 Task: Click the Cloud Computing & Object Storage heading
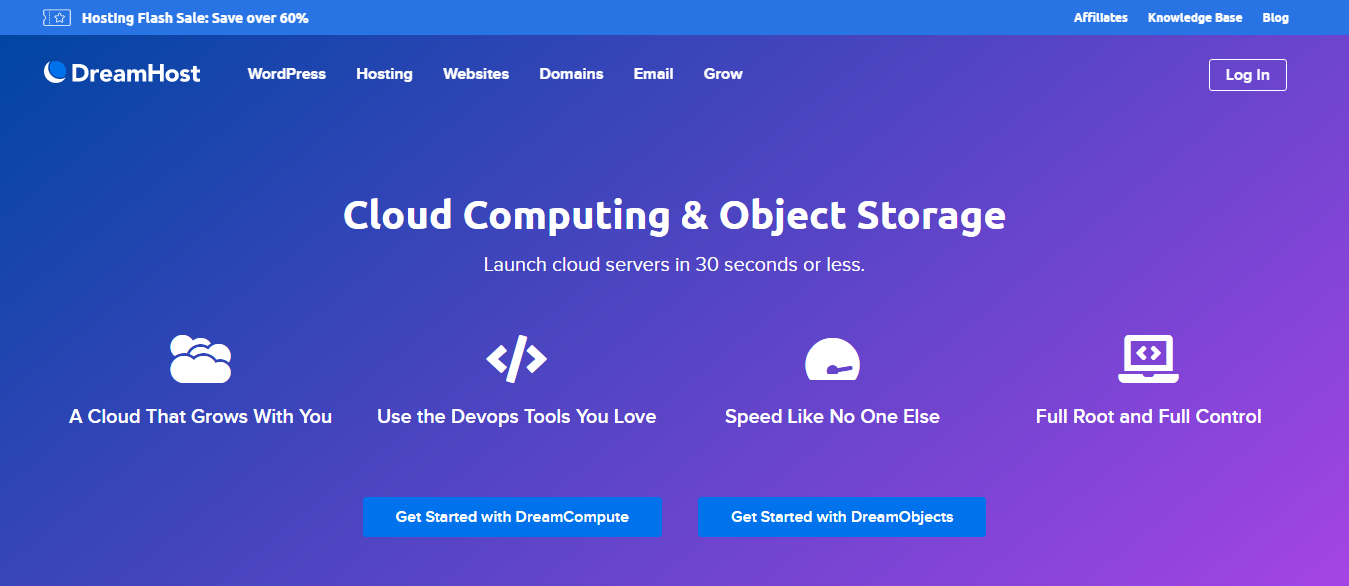point(674,215)
